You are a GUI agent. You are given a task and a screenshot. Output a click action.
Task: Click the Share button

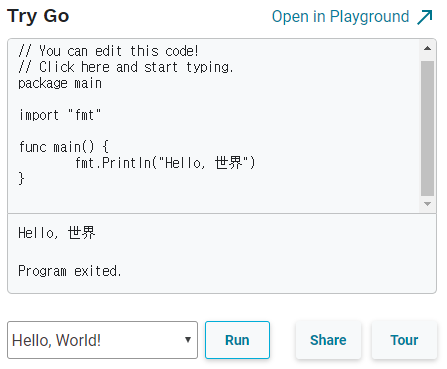328,340
